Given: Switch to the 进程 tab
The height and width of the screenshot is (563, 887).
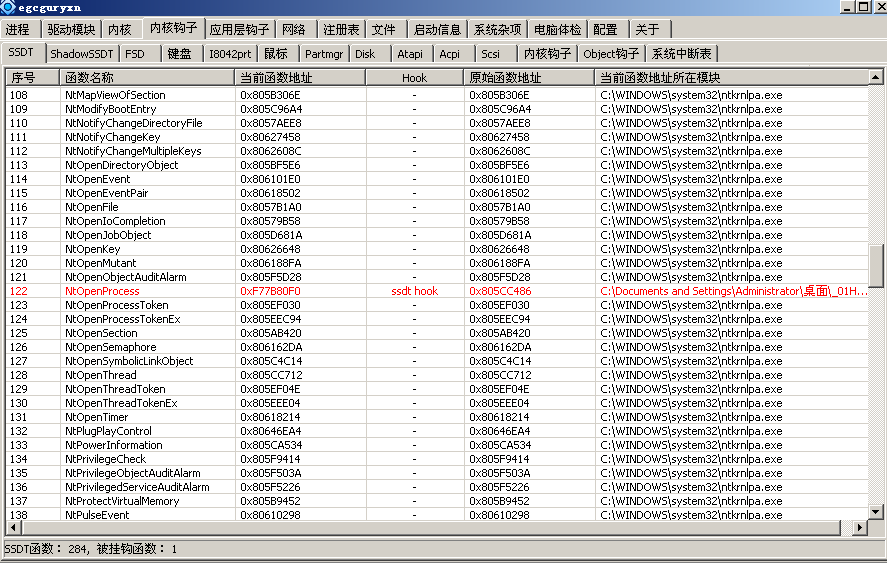Looking at the screenshot, I should pos(18,29).
